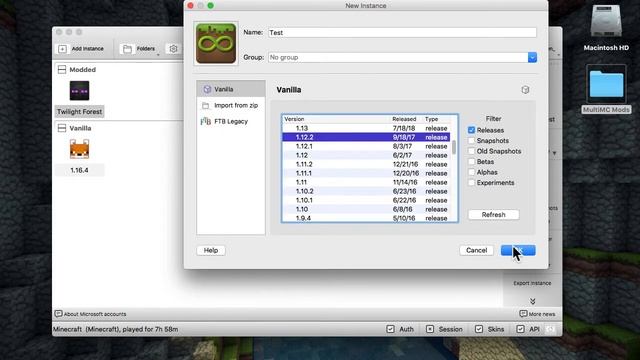Switch to Import from zip
The height and width of the screenshot is (360, 640).
[x=231, y=105]
